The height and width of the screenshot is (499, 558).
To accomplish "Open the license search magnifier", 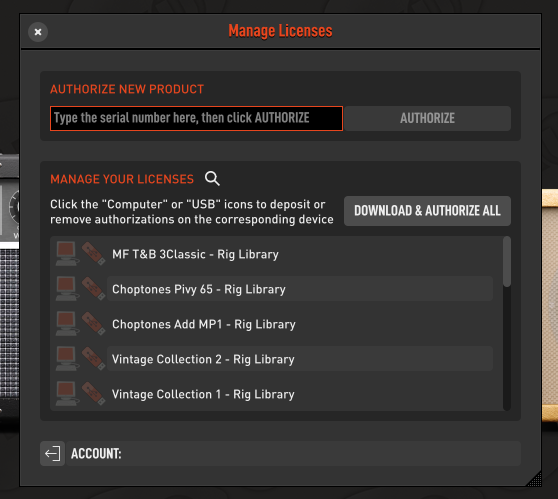I will point(212,178).
